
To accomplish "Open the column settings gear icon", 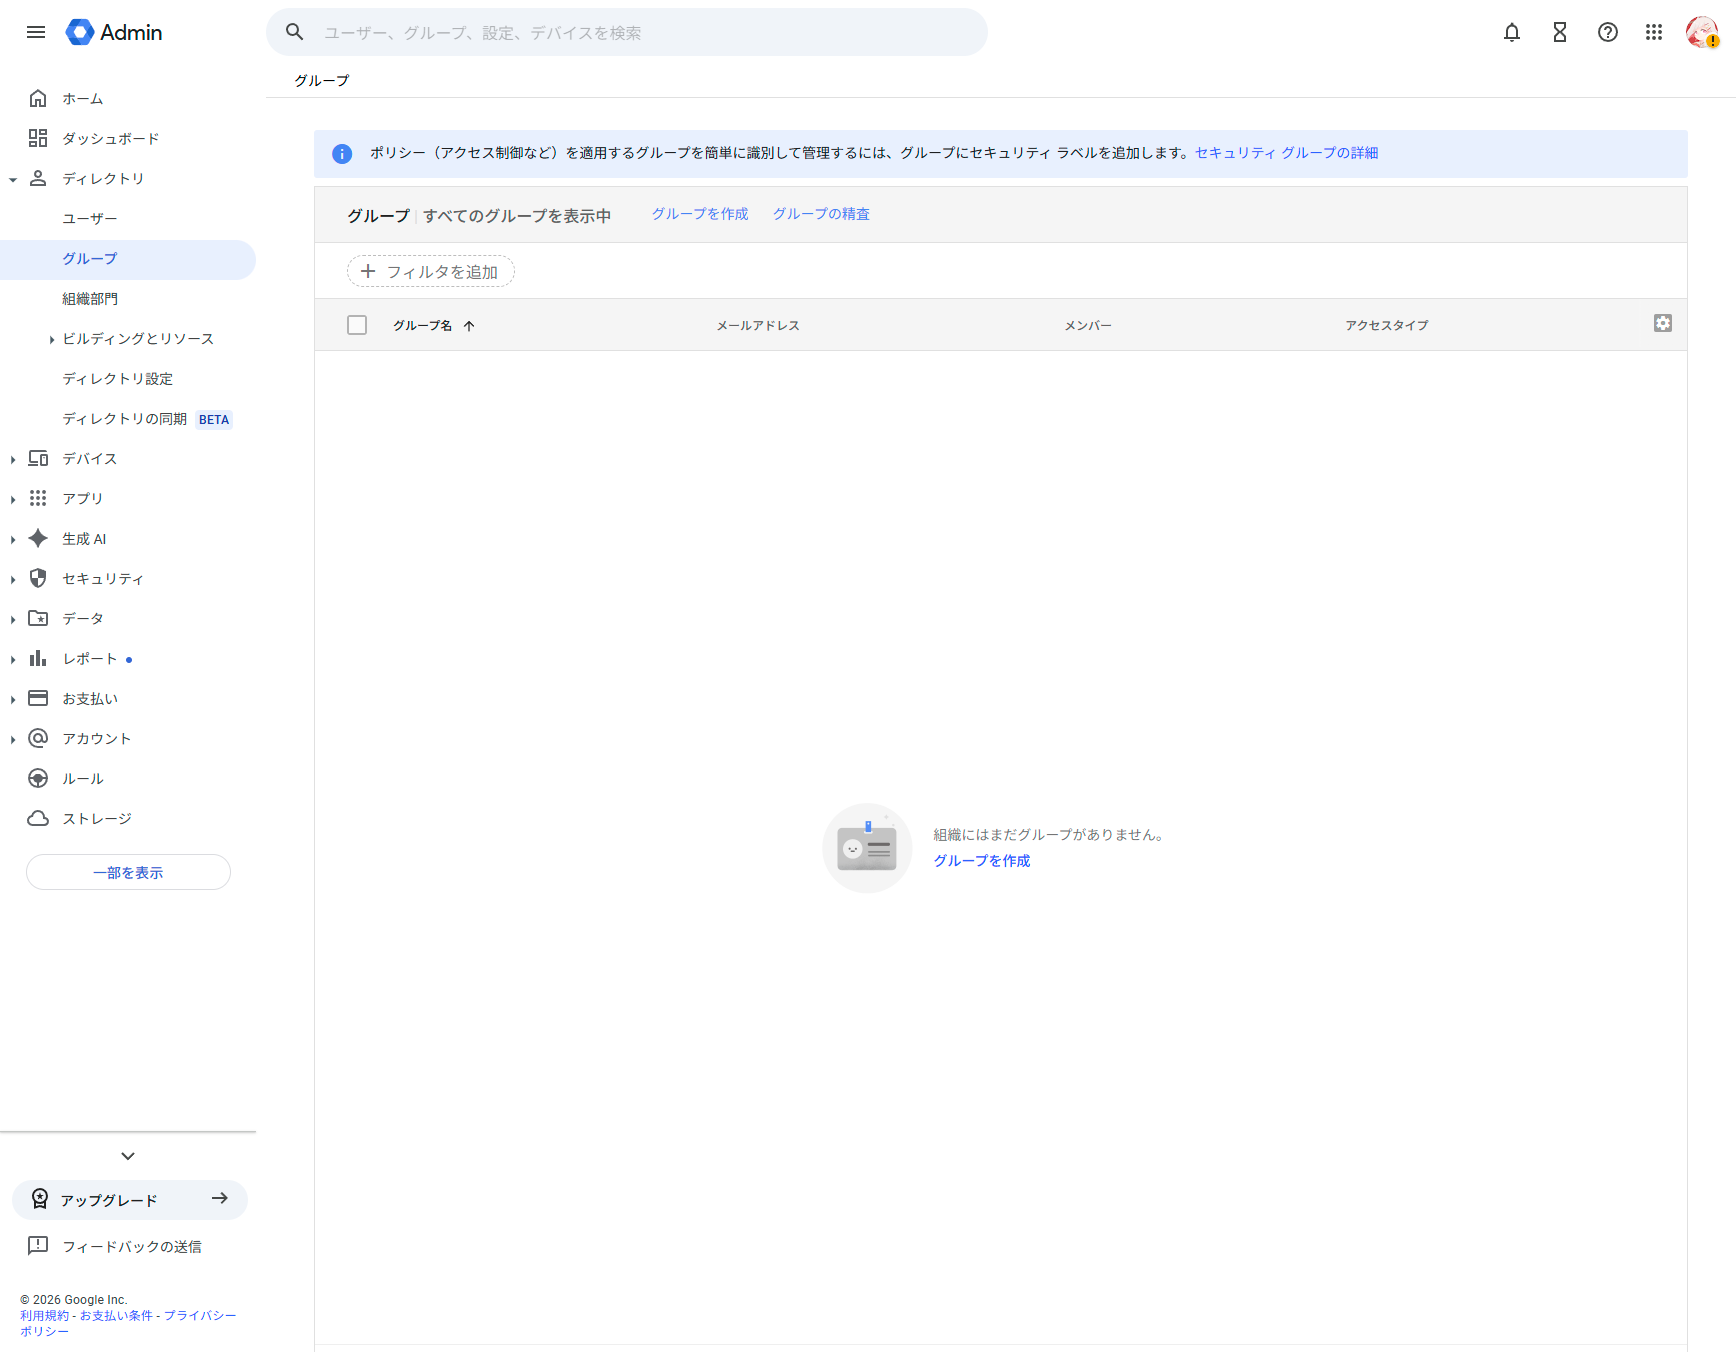I will point(1662,323).
